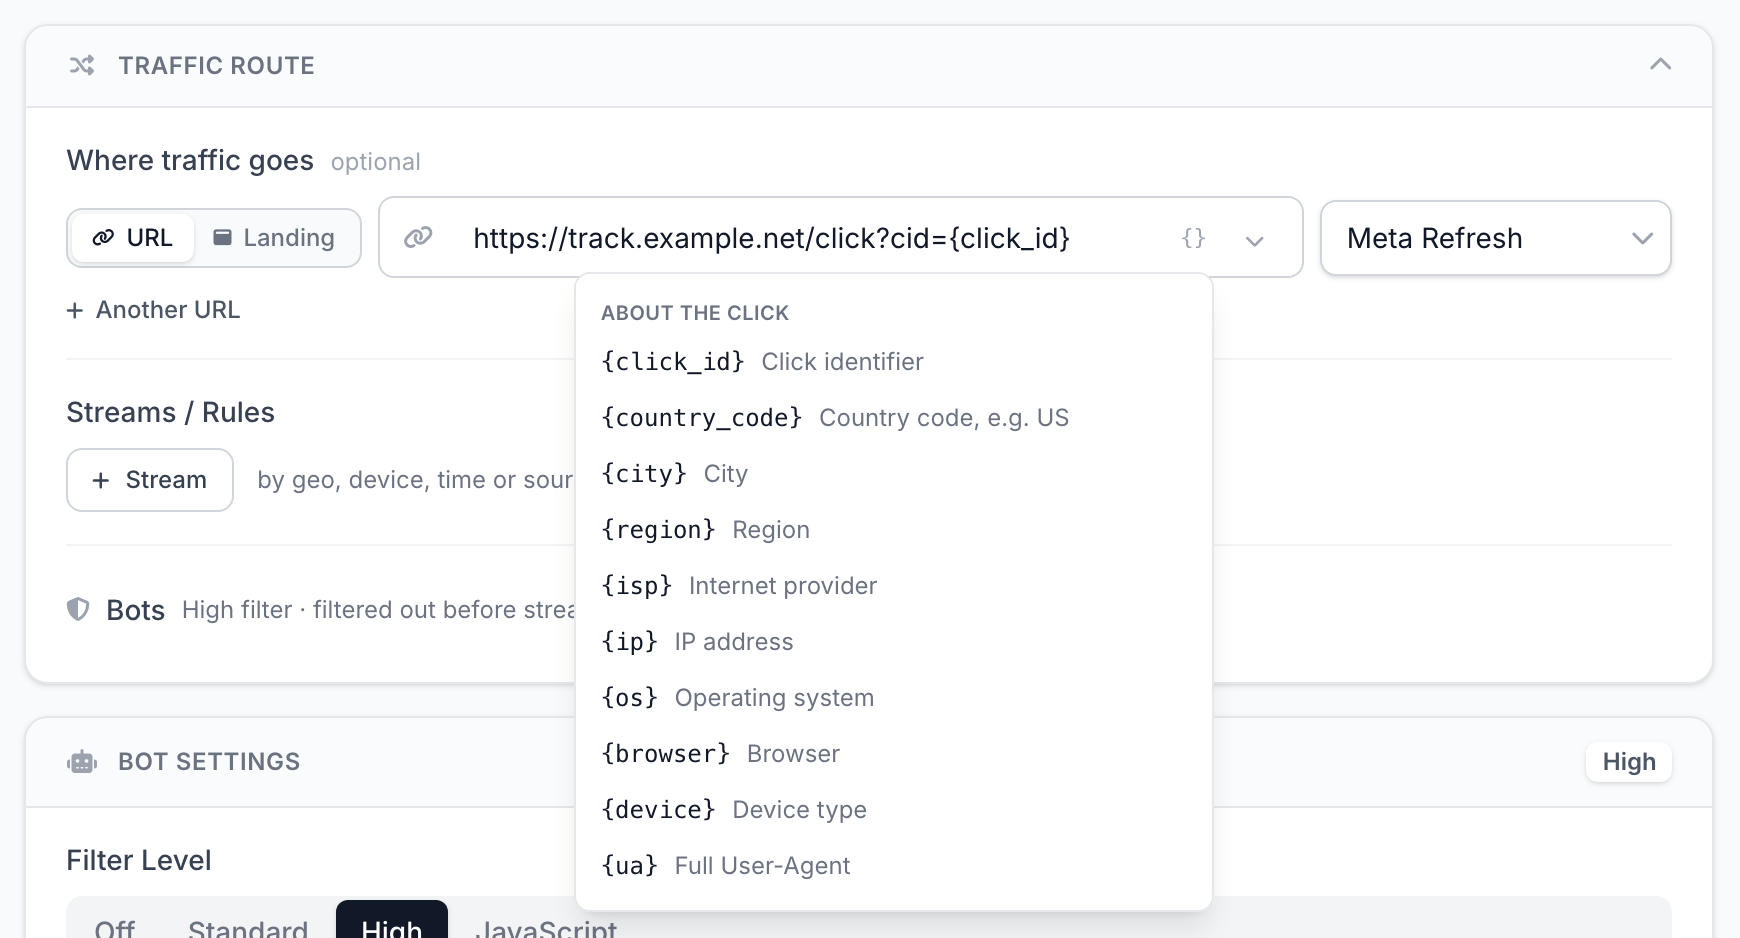This screenshot has width=1740, height=938.
Task: Pick the {isp} Internet provider macro
Action: pyautogui.click(x=893, y=586)
